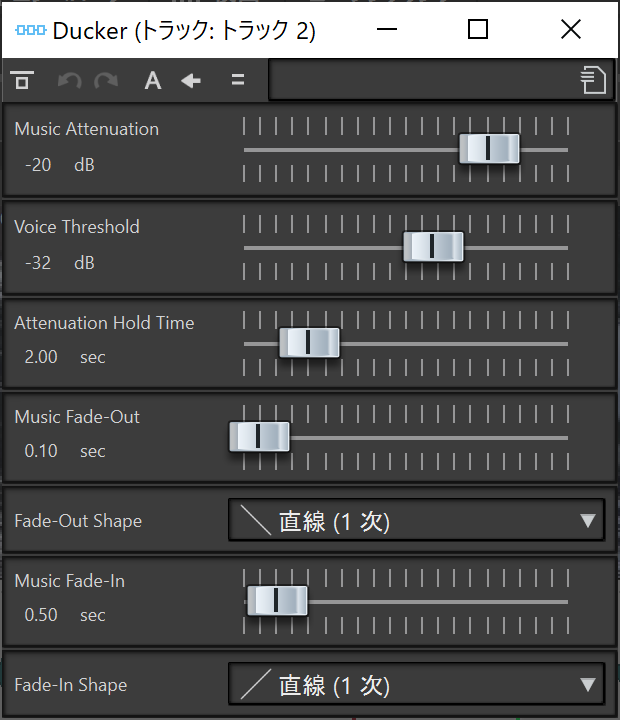
Task: Click the Music Attenuation slider handle
Action: point(489,149)
